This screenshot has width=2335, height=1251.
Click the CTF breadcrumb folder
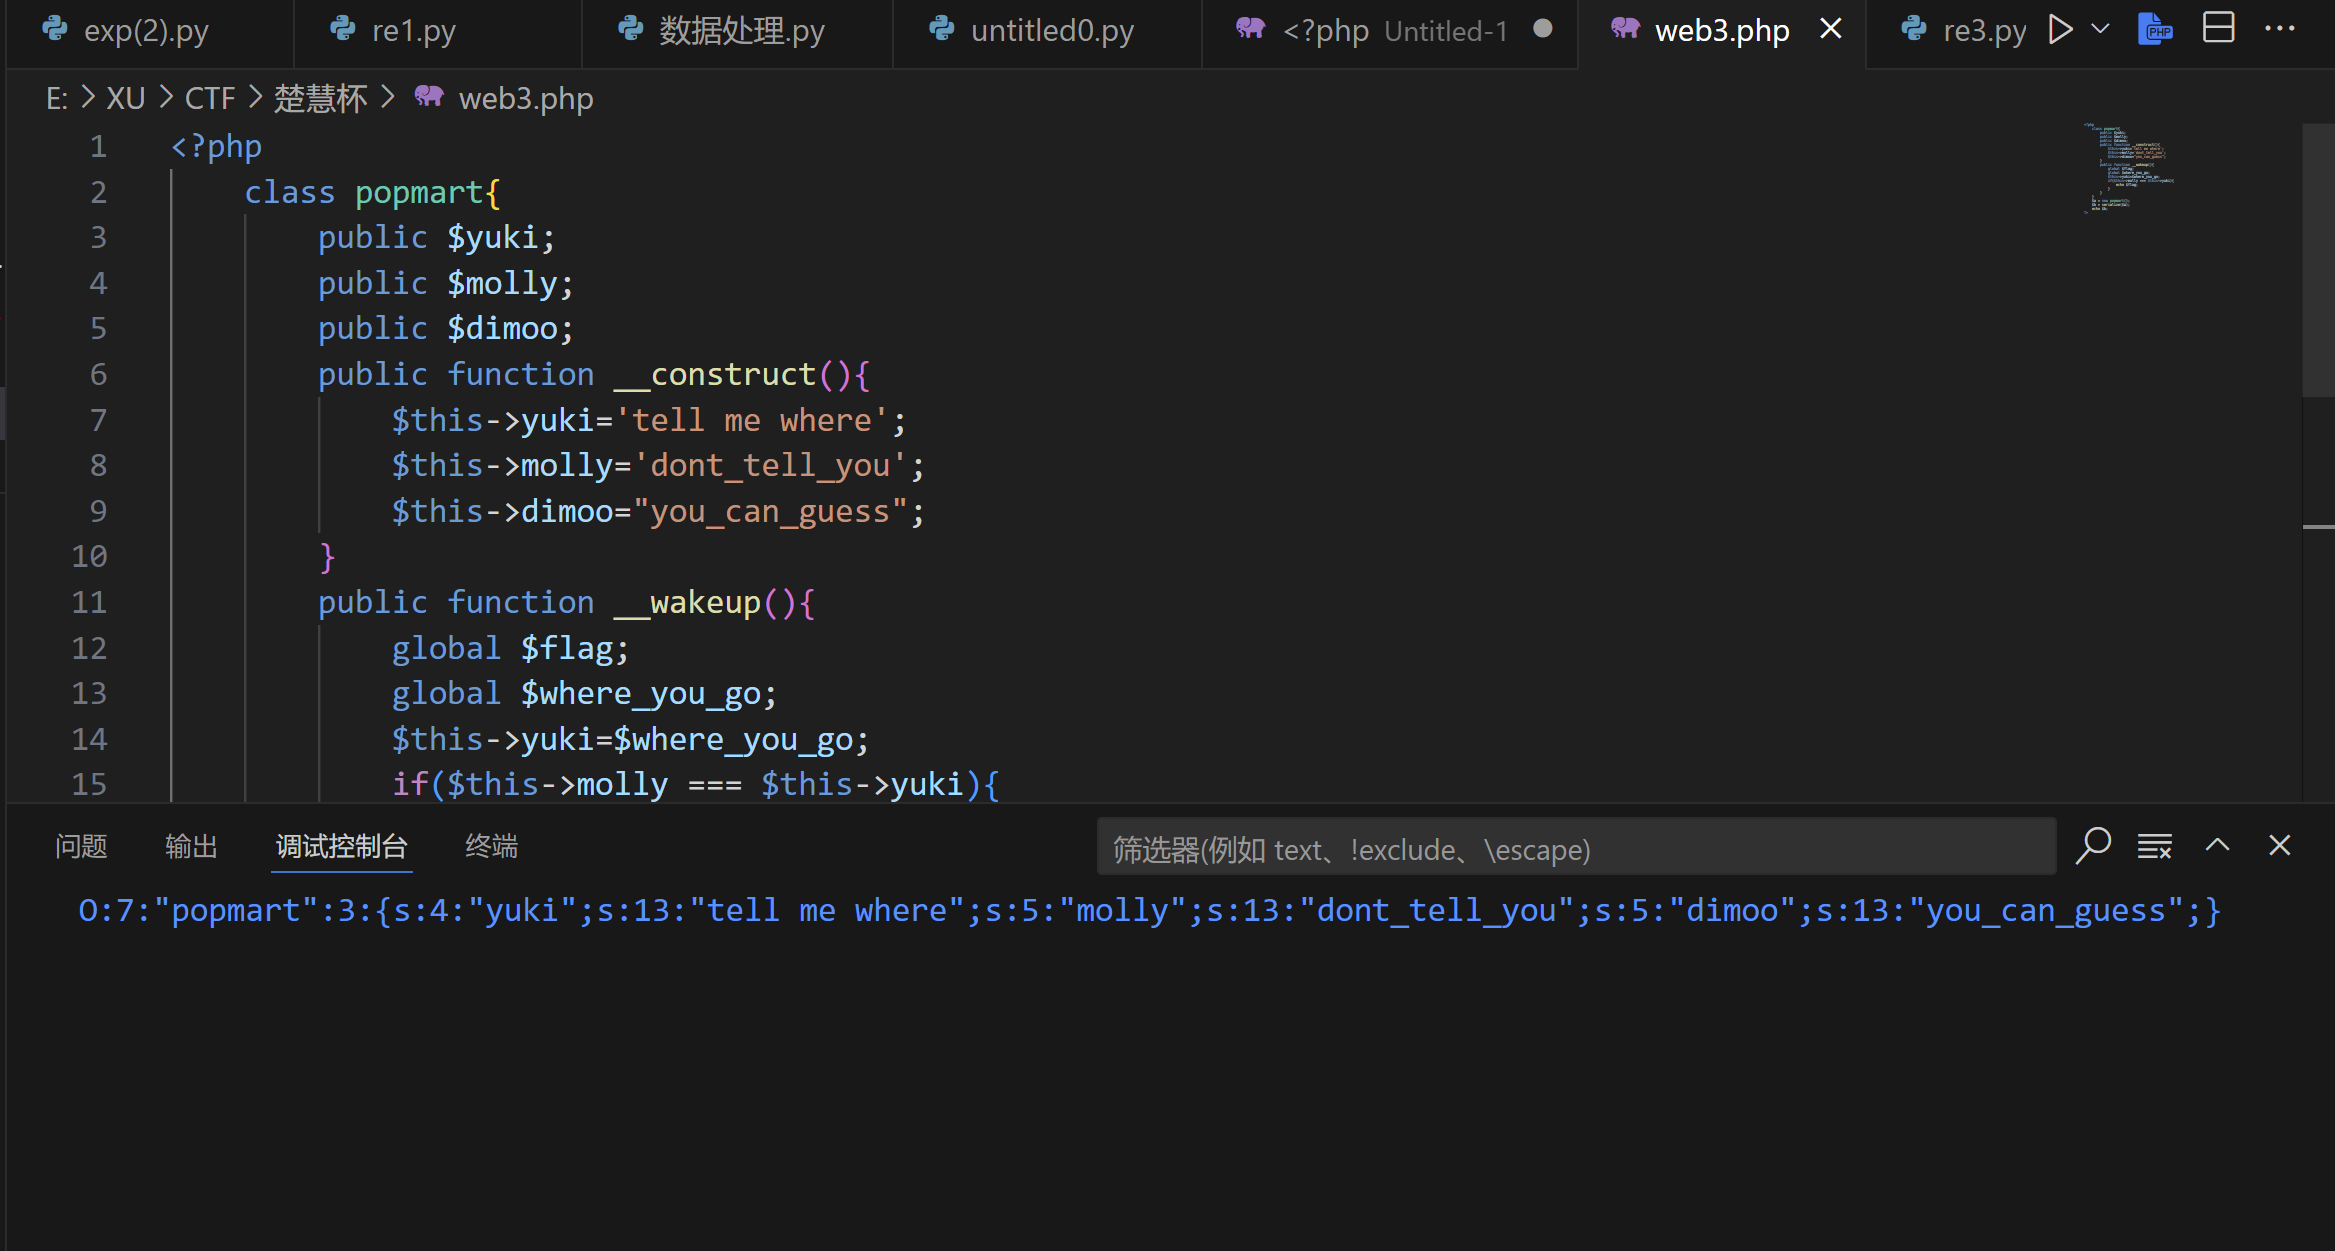point(210,98)
